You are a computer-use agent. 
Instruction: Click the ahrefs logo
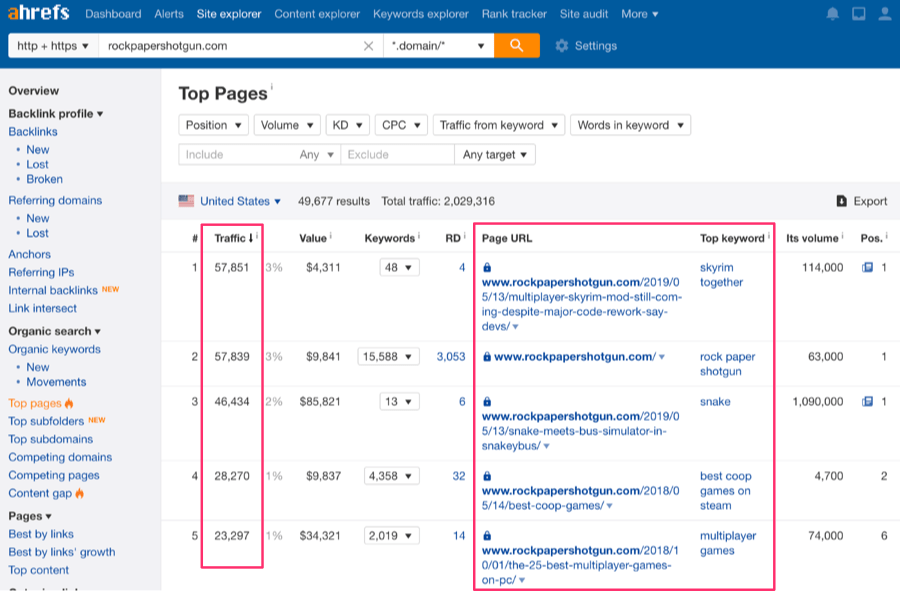click(x=38, y=13)
